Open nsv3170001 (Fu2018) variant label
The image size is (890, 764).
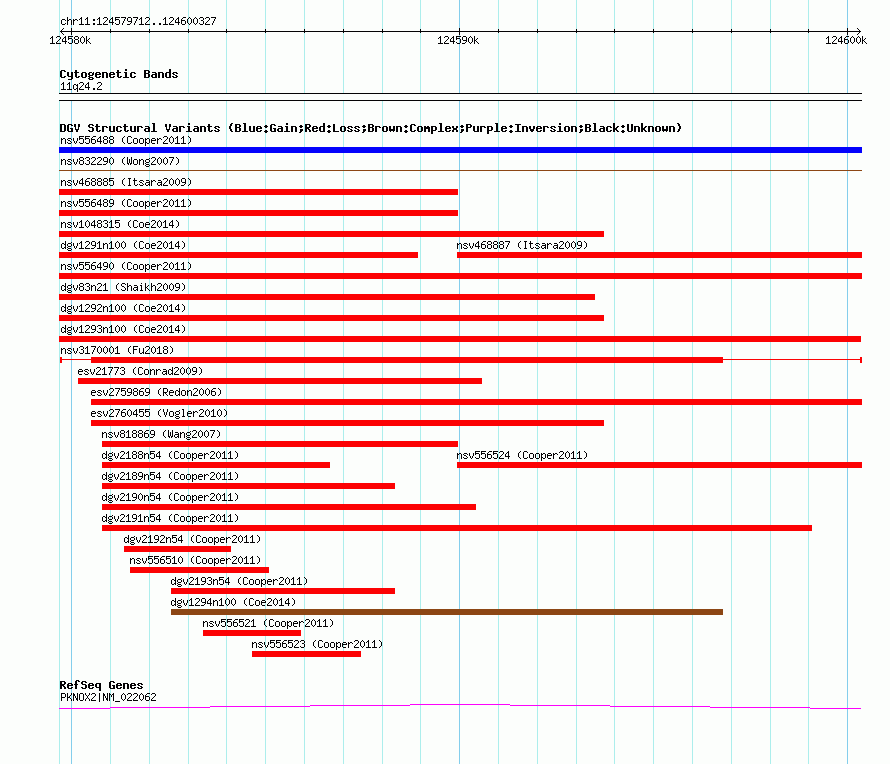[x=117, y=350]
